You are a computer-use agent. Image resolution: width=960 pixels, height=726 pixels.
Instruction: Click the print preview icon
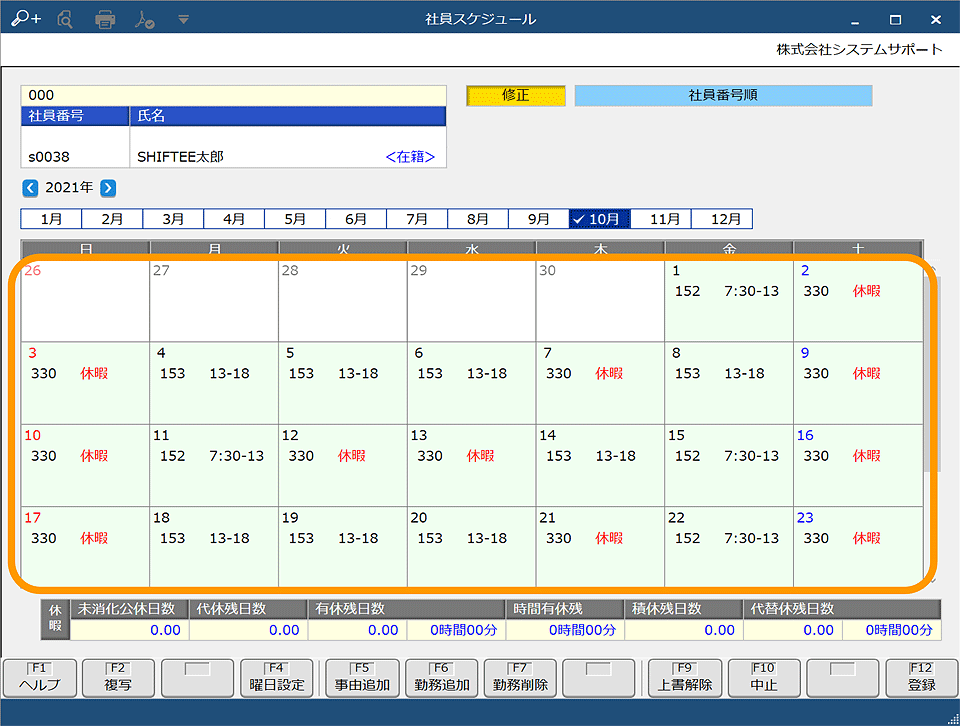click(x=65, y=19)
